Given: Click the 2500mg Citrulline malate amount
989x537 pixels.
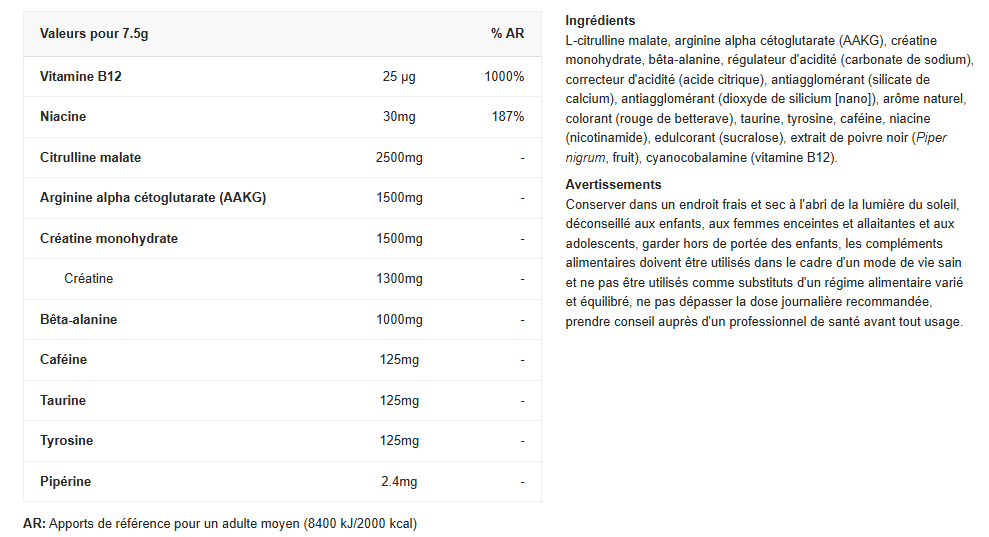Looking at the screenshot, I should [x=399, y=158].
